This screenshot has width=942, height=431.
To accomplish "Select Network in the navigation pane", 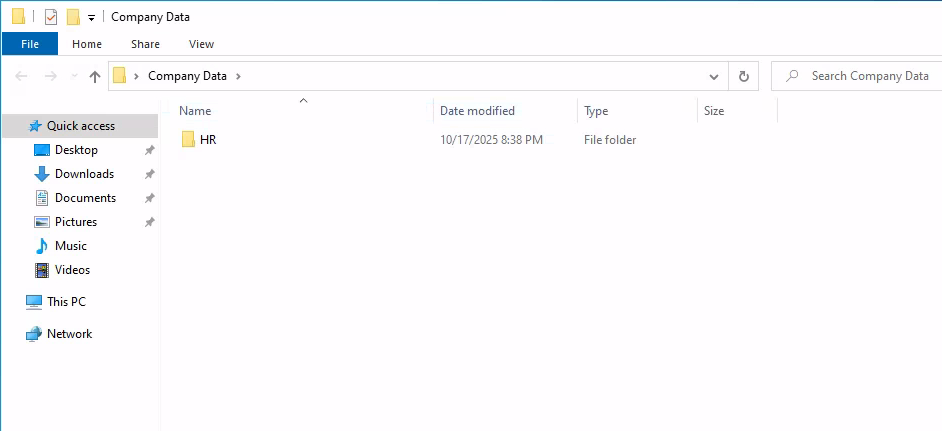I will tap(69, 334).
